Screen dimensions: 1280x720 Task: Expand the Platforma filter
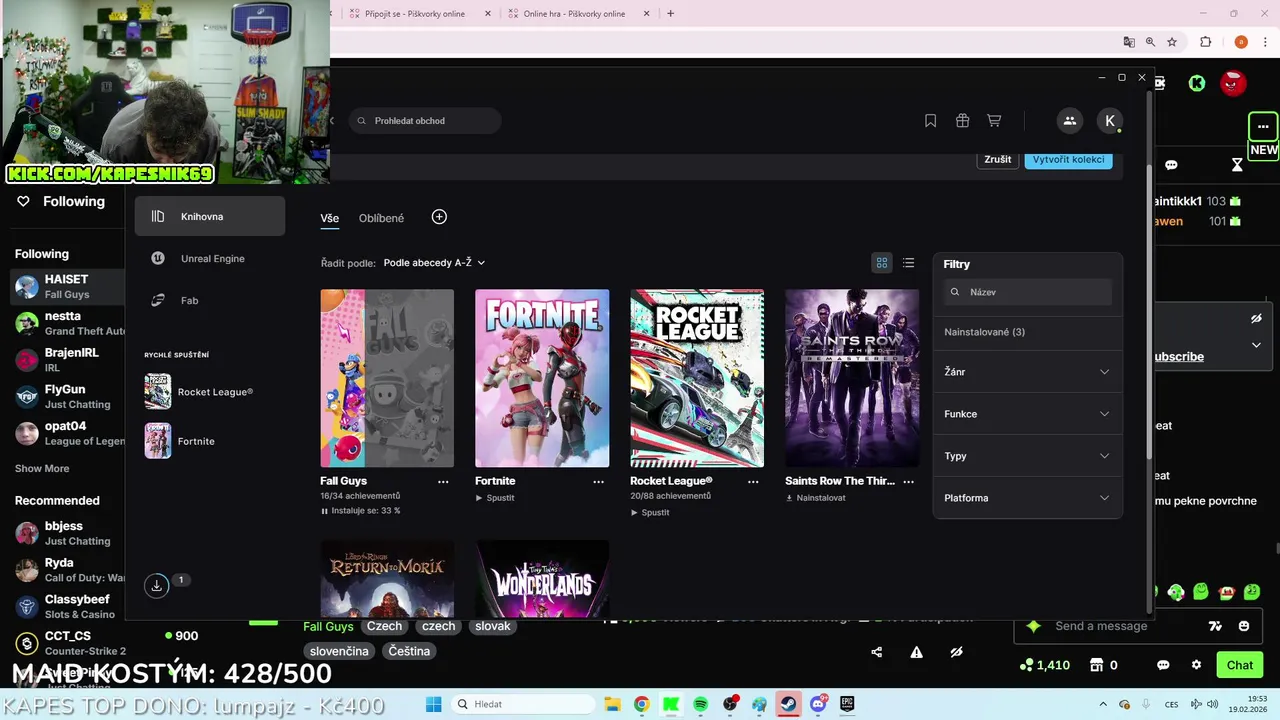pos(1027,498)
